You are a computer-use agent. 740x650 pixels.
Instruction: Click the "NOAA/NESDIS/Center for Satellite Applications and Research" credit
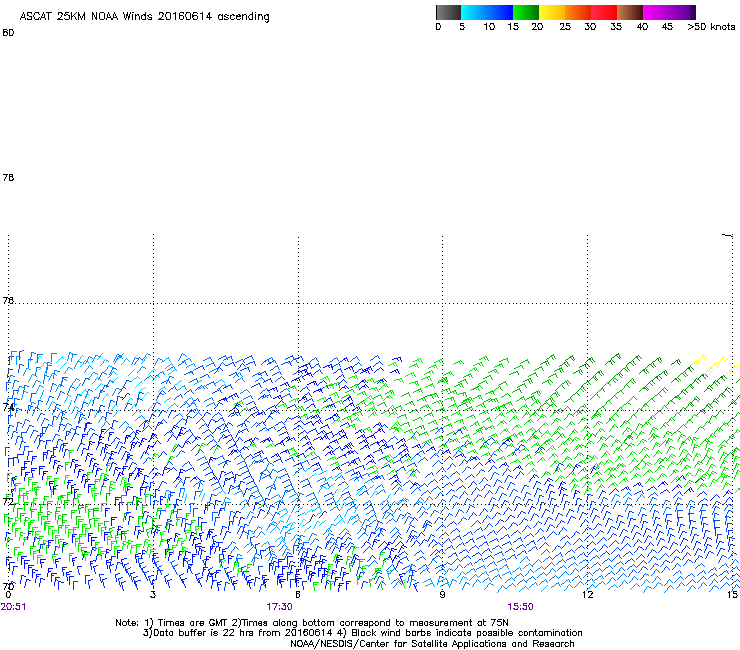432,643
